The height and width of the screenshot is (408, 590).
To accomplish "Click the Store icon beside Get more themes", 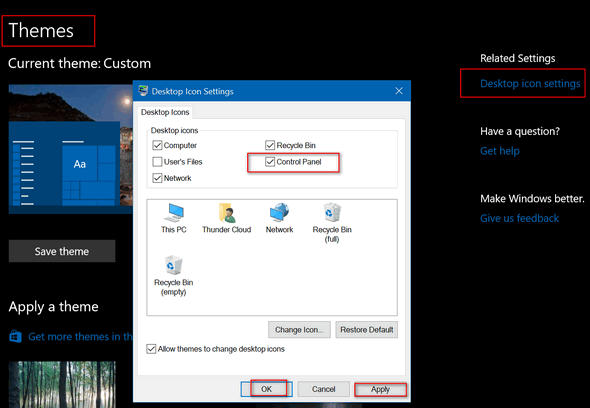I will click(15, 336).
